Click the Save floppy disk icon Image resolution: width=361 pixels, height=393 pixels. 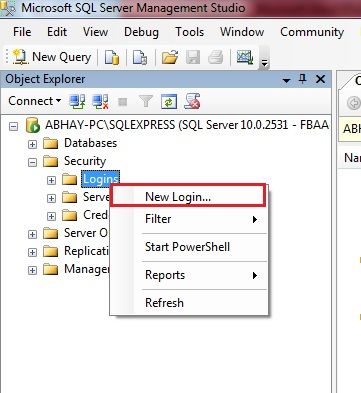[193, 57]
